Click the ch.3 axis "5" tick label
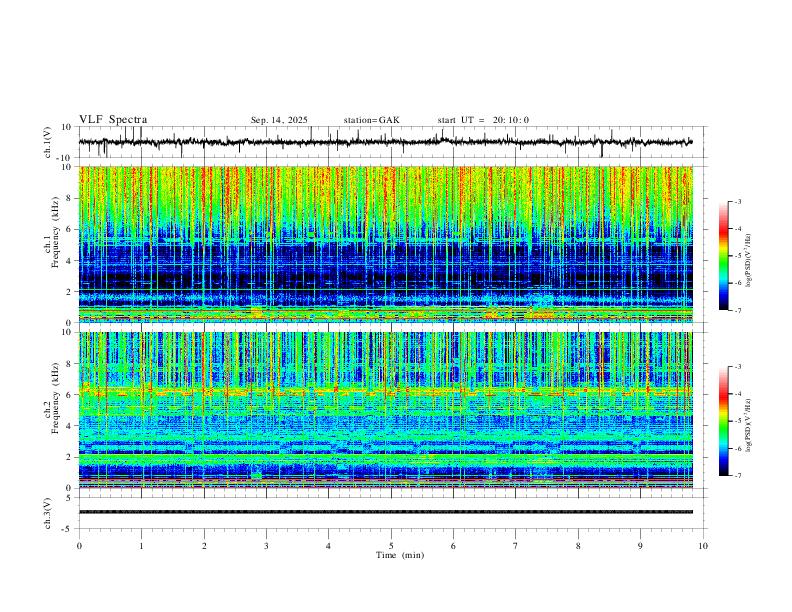 click(x=69, y=498)
